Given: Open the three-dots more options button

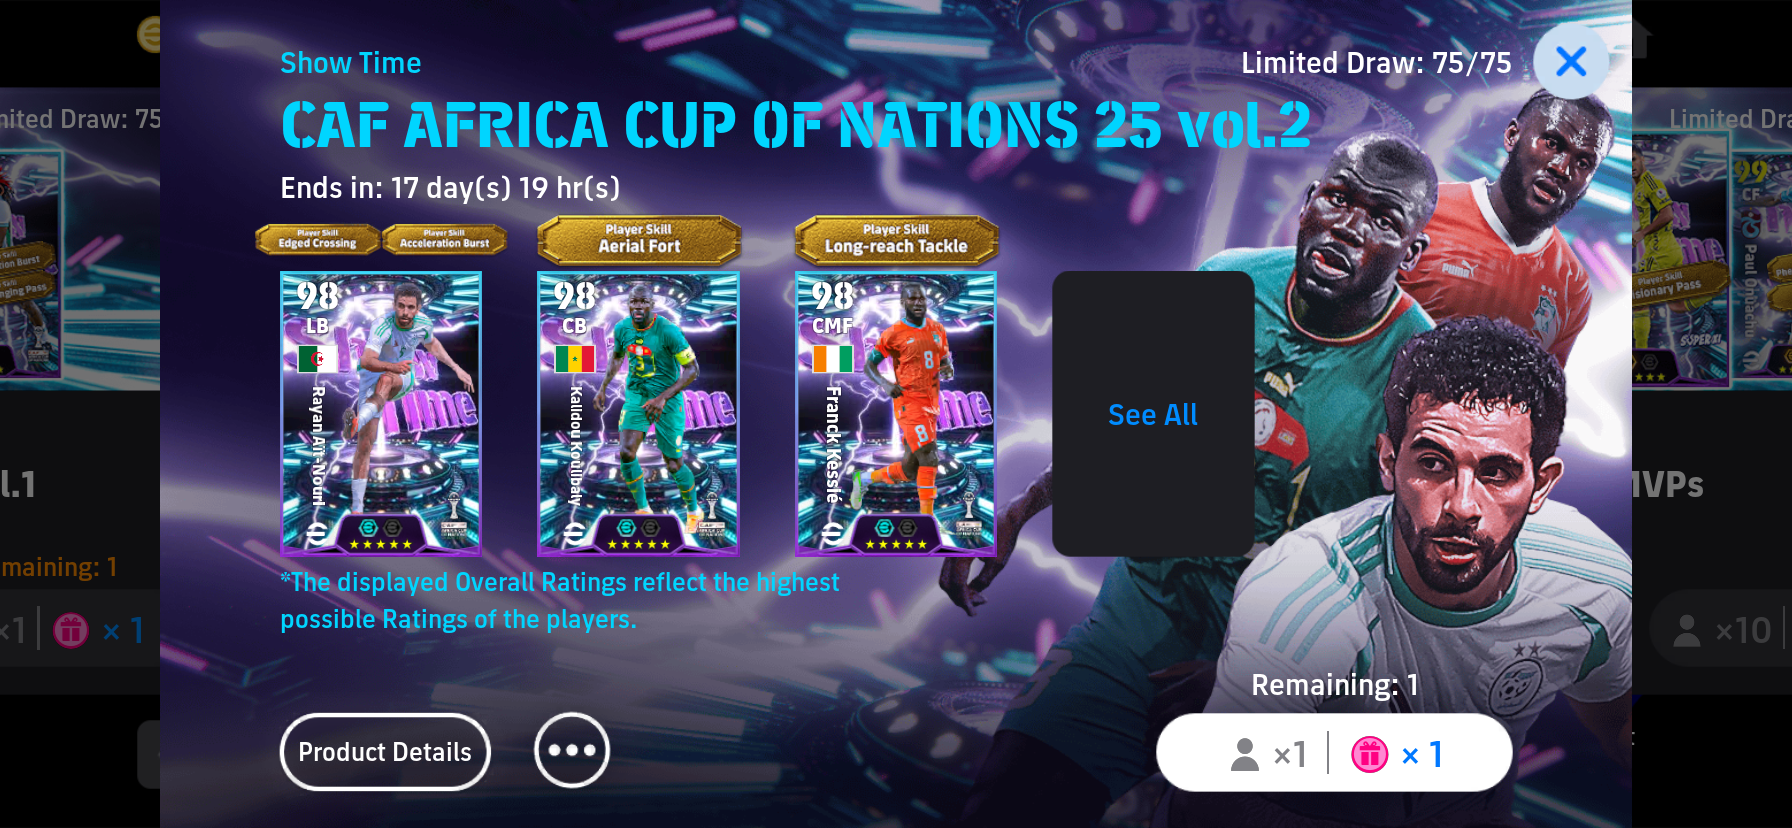Looking at the screenshot, I should 572,750.
